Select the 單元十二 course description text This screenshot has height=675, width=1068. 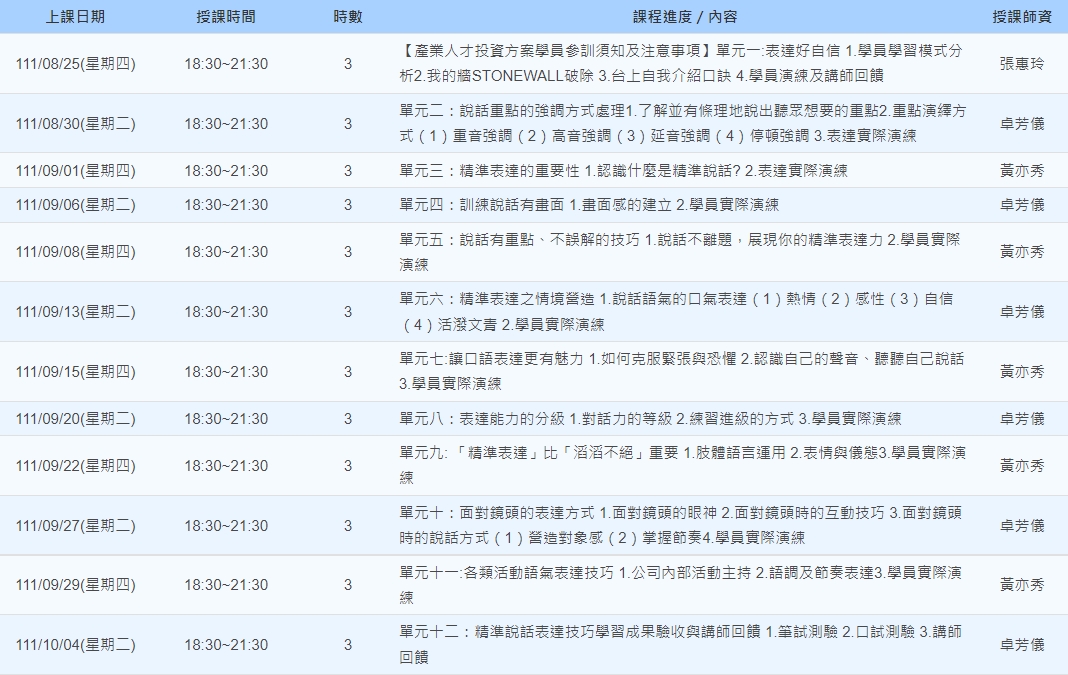click(681, 644)
